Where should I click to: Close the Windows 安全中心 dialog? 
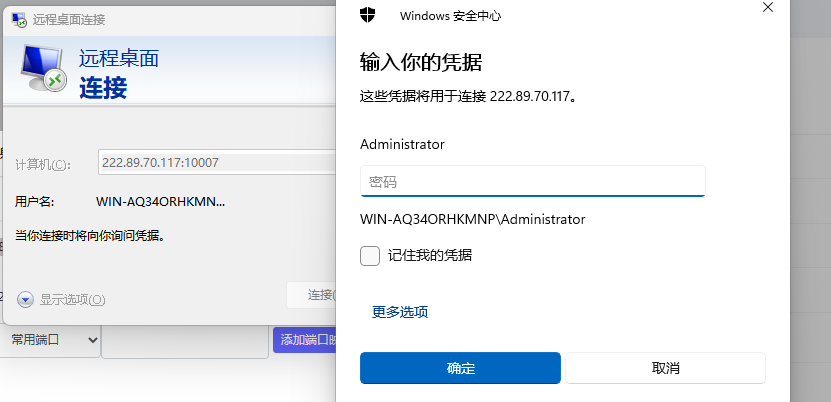point(767,7)
